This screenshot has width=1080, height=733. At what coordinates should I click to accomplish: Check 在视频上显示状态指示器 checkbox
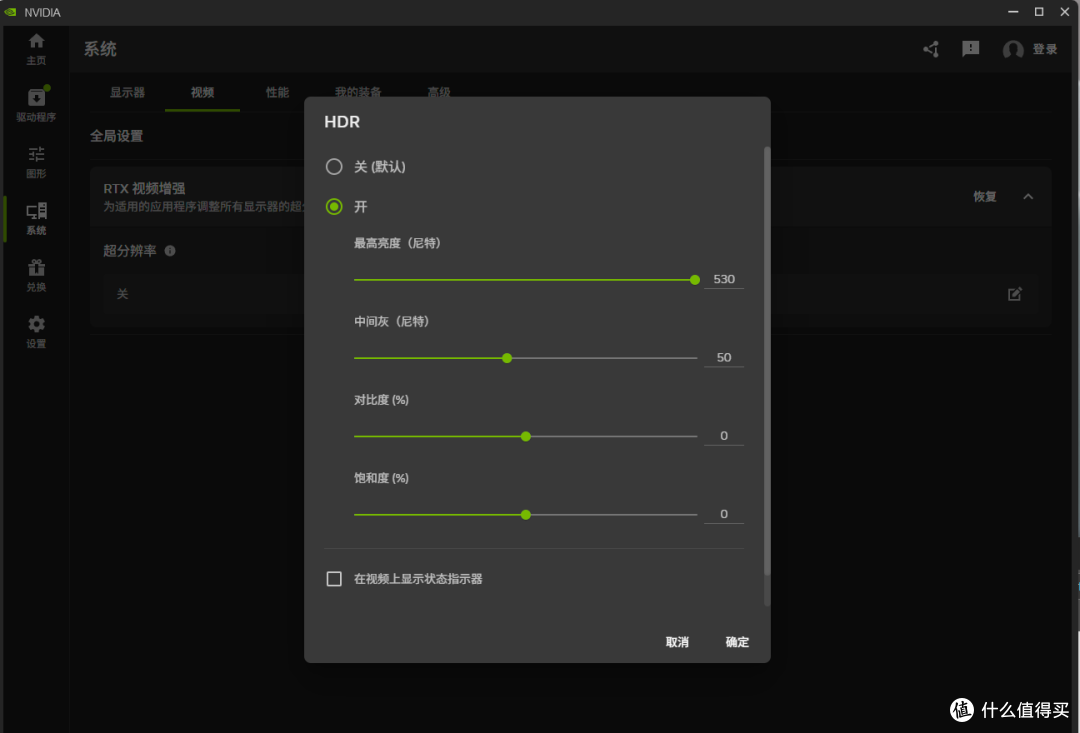click(x=334, y=579)
